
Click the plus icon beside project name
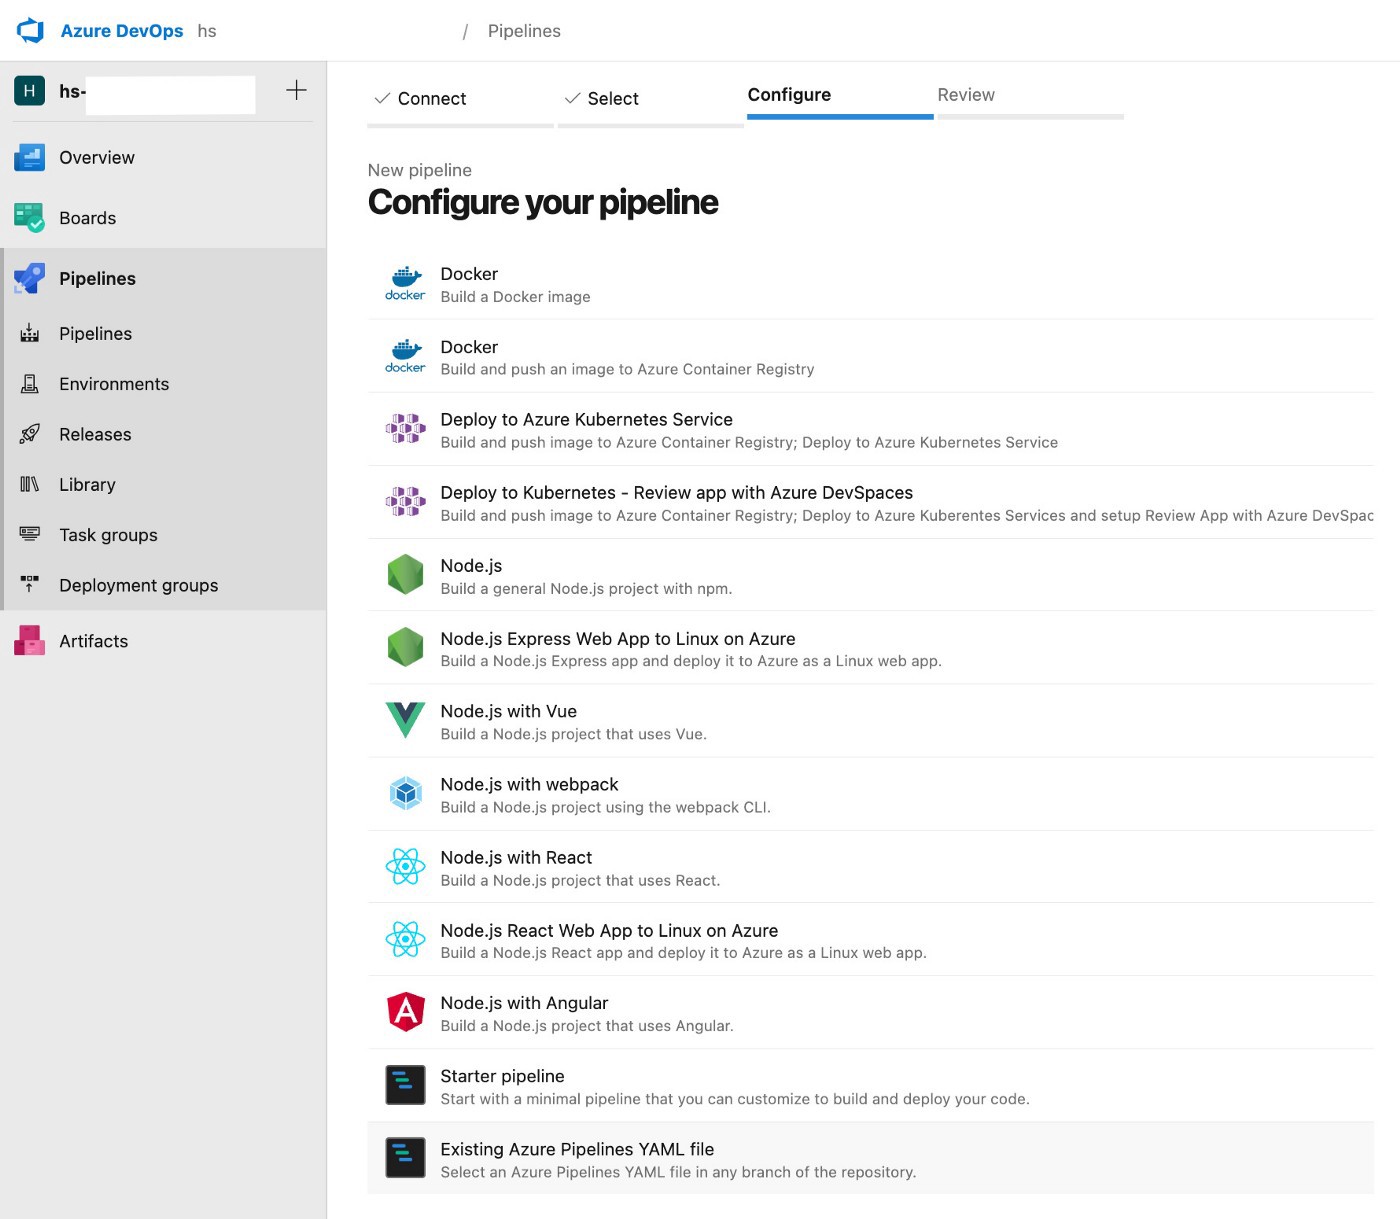[x=296, y=90]
